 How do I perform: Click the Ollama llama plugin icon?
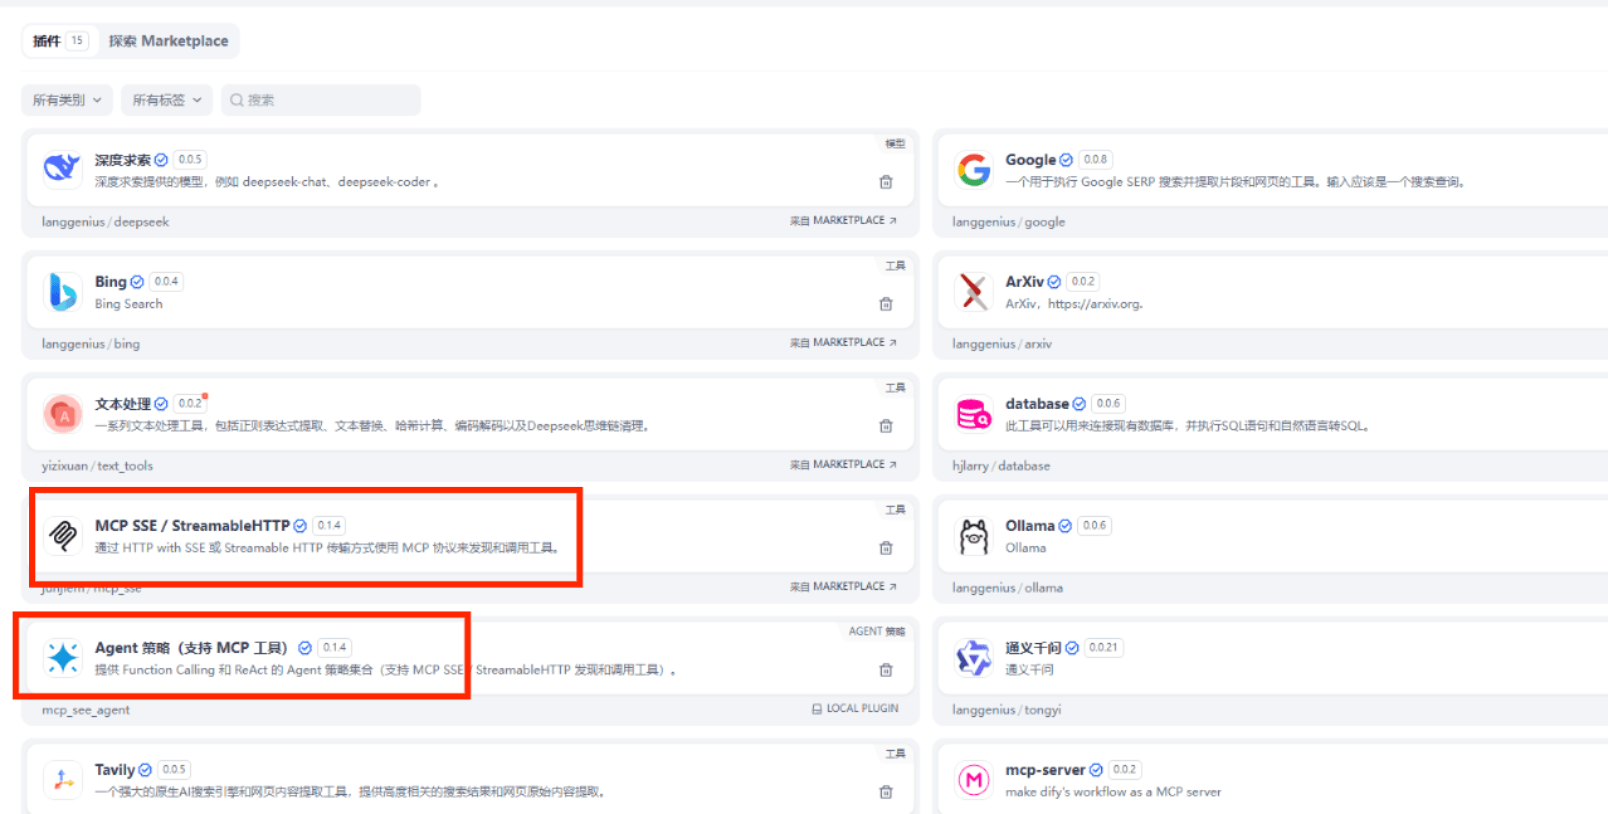pyautogui.click(x=973, y=535)
